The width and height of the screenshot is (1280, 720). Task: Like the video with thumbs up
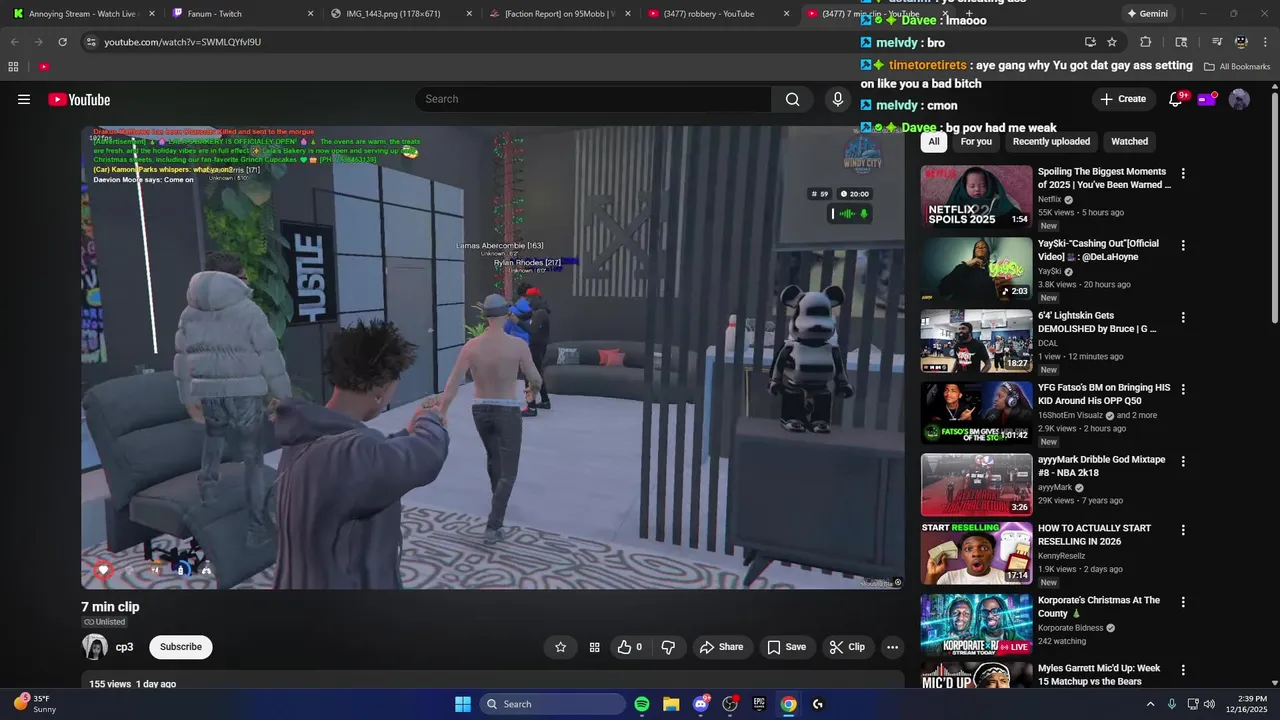tap(630, 647)
